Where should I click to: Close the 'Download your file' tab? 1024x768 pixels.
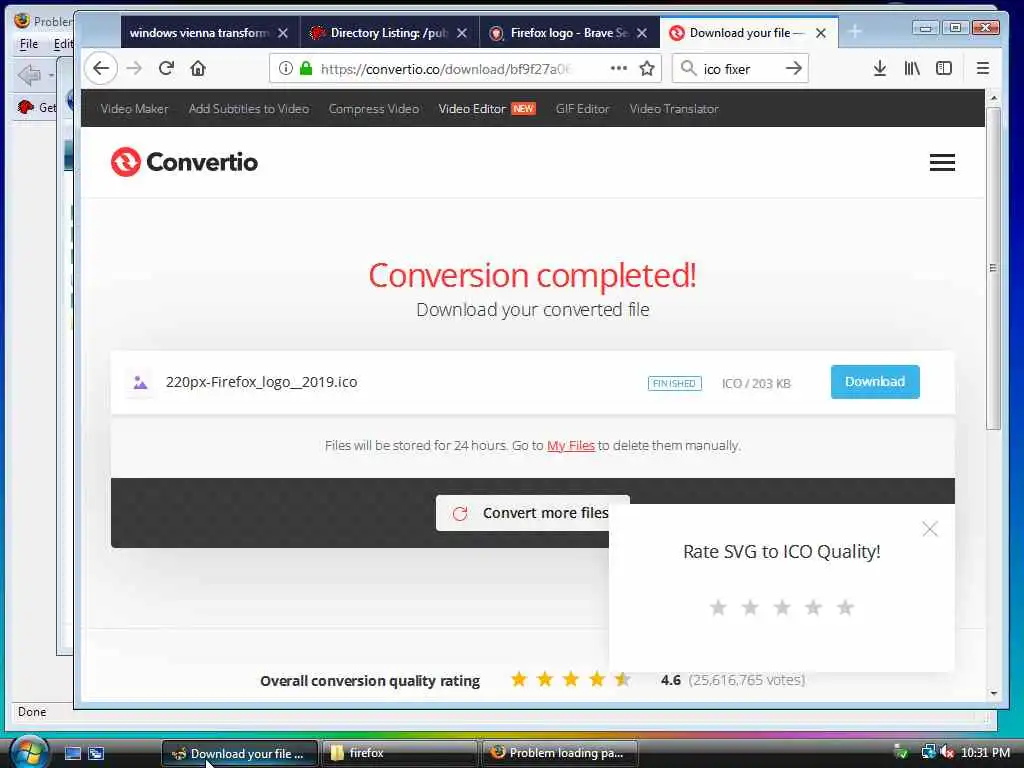[x=821, y=33]
